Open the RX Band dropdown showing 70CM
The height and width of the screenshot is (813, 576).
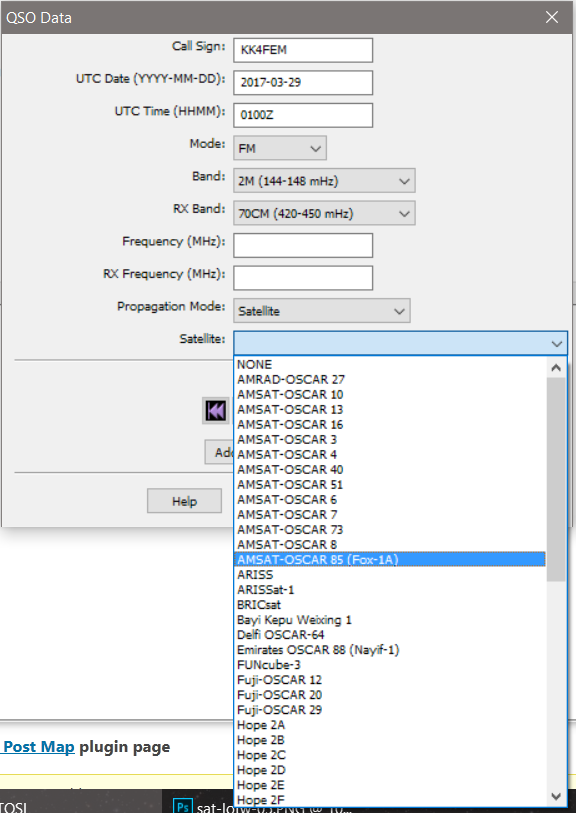tap(324, 214)
